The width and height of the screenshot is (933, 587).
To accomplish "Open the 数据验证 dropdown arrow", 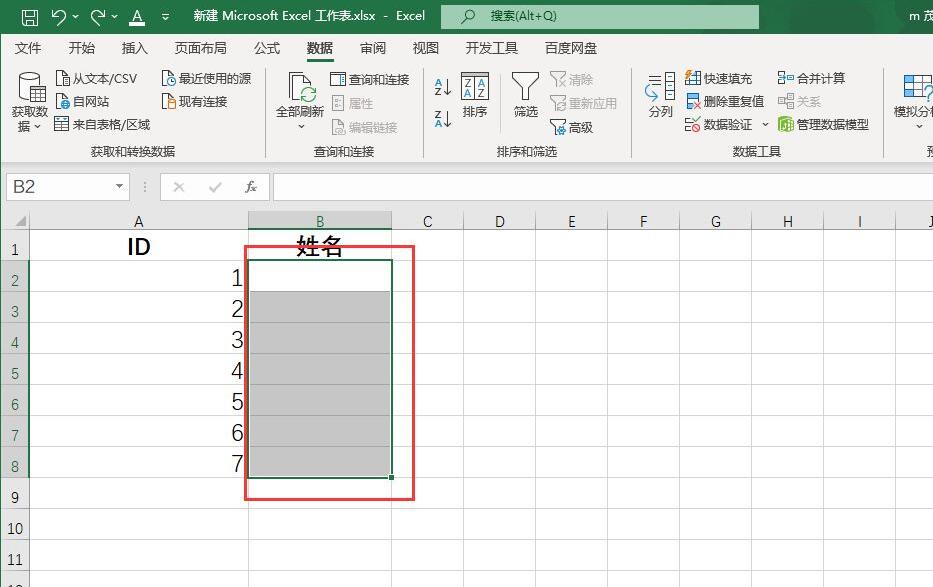I will pos(767,124).
